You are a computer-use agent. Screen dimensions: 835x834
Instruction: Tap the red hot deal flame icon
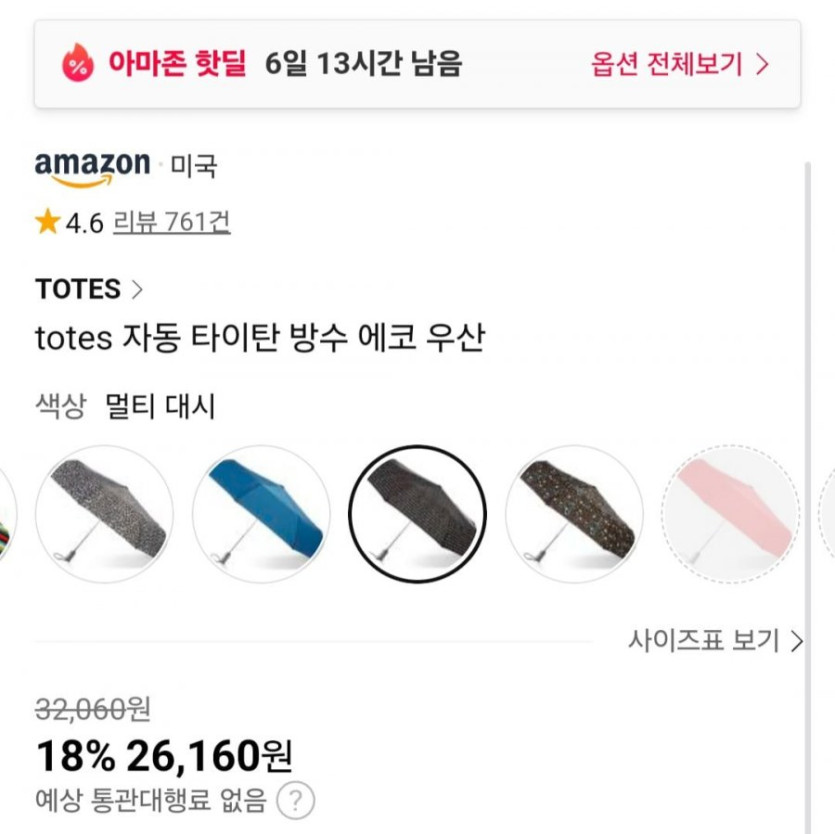76,65
